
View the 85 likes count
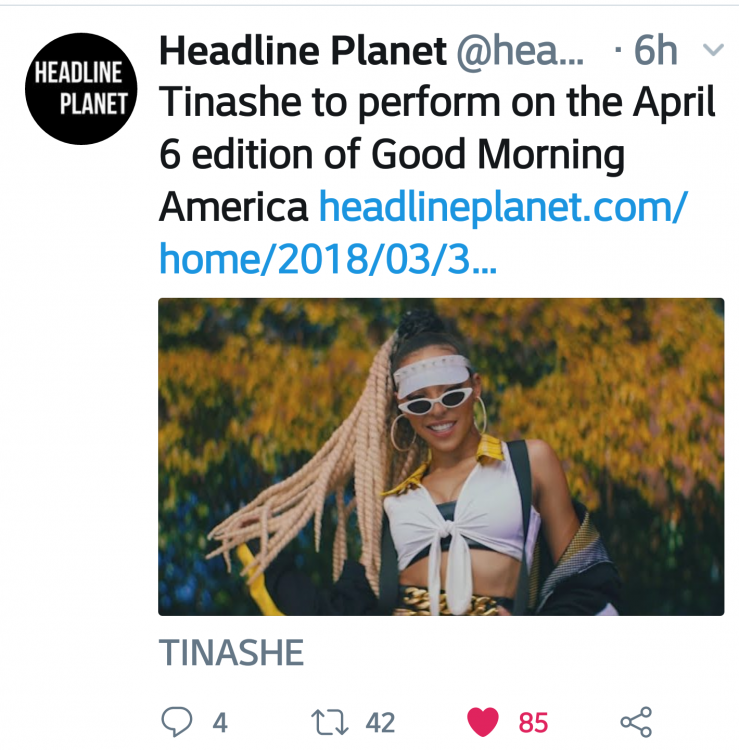click(533, 722)
